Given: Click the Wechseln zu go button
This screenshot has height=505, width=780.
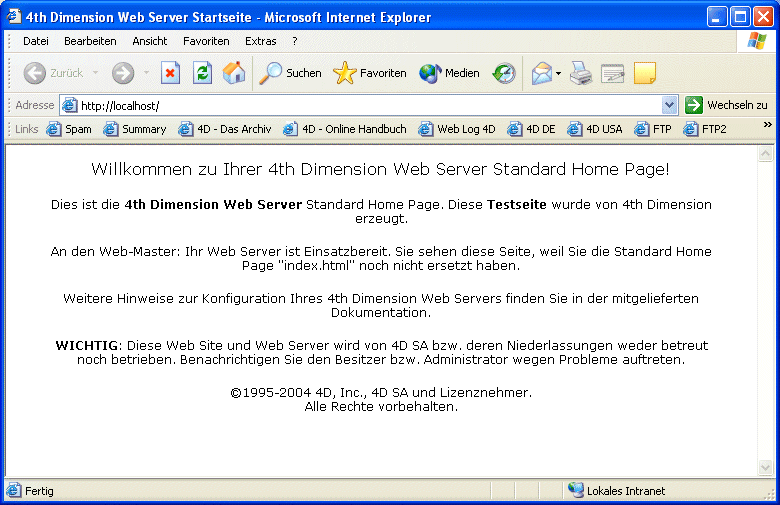Looking at the screenshot, I should tap(727, 105).
